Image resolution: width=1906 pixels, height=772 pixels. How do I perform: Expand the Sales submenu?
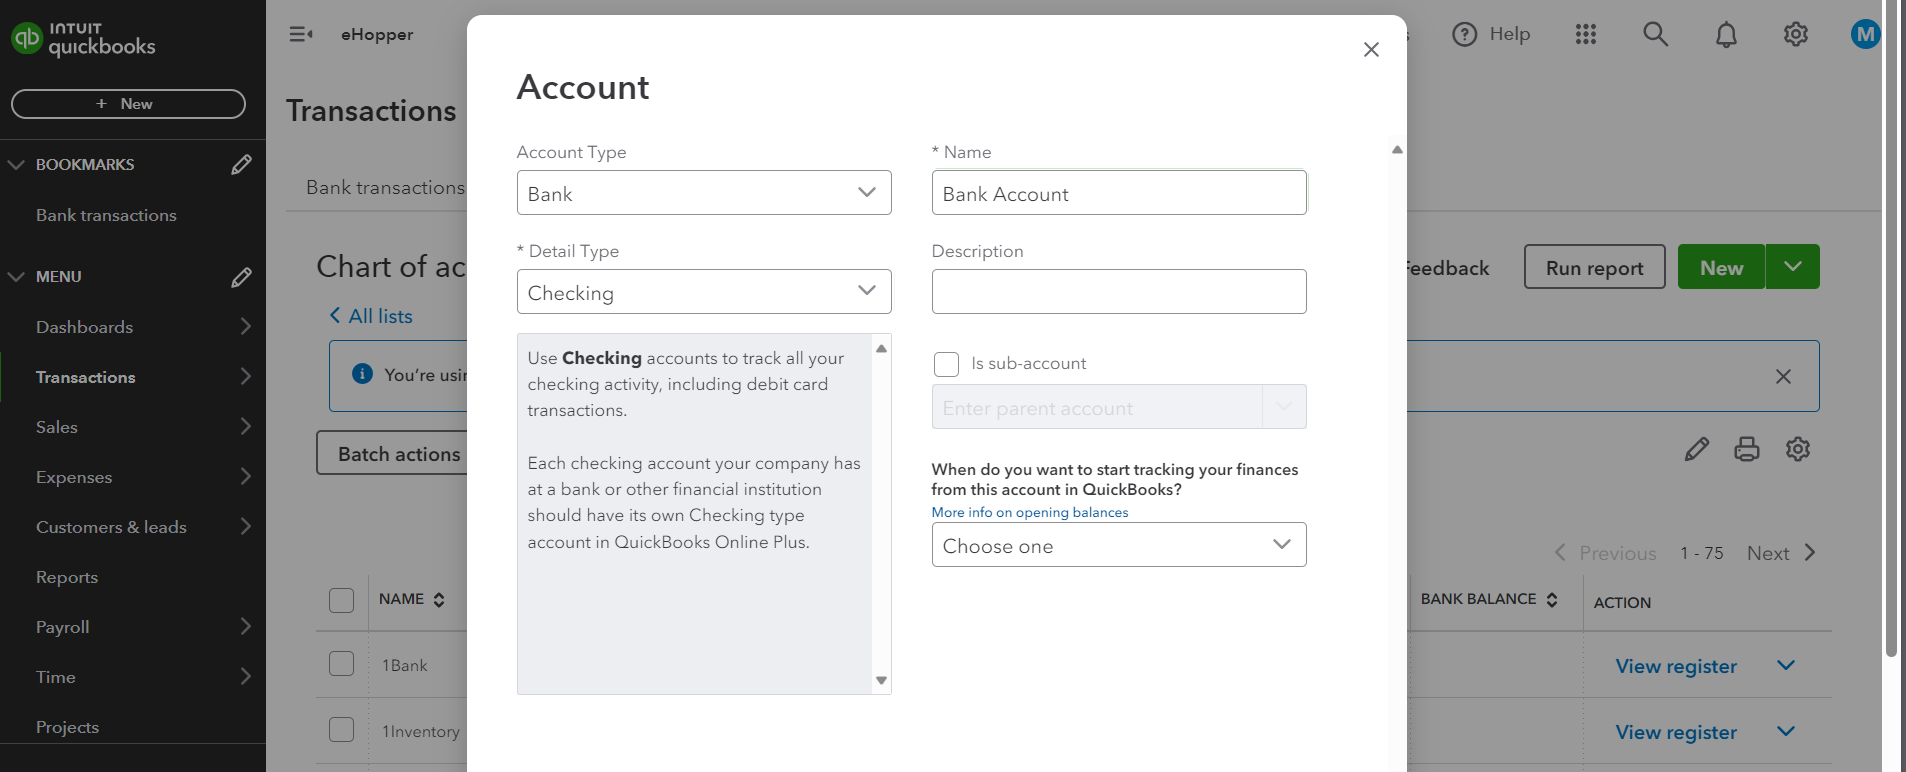[245, 426]
